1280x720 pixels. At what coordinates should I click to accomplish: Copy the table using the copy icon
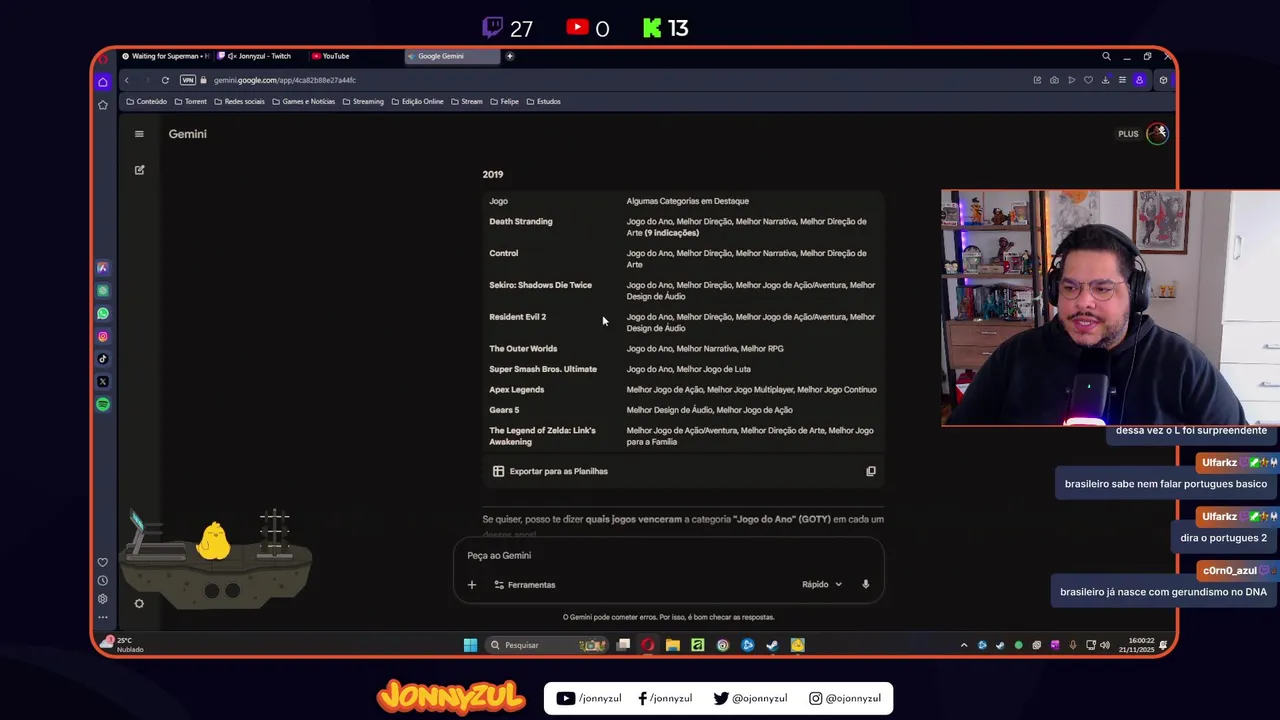coord(871,471)
